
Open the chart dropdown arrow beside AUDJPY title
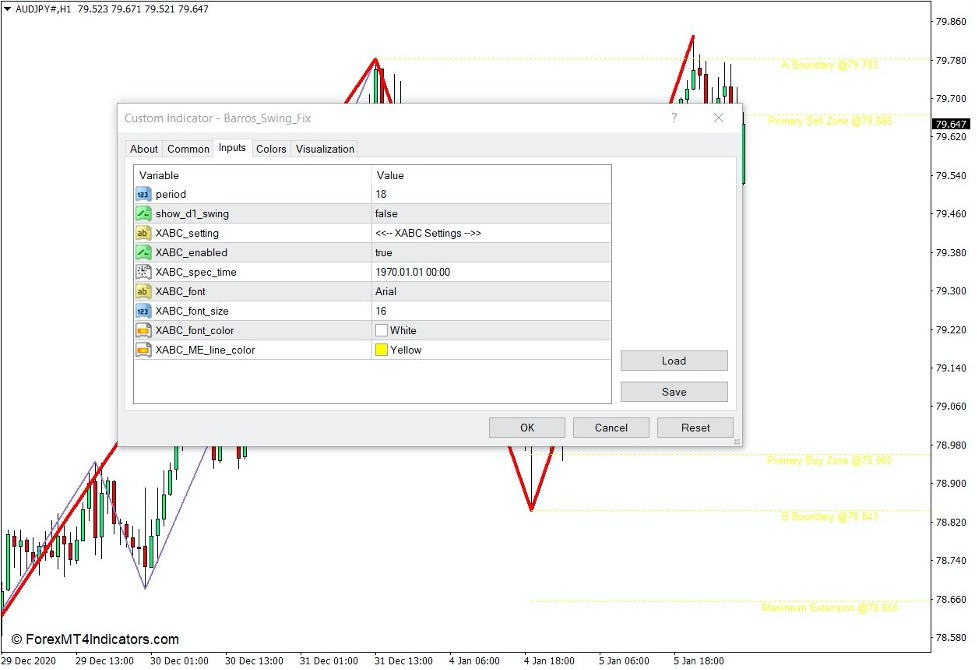tap(10, 7)
